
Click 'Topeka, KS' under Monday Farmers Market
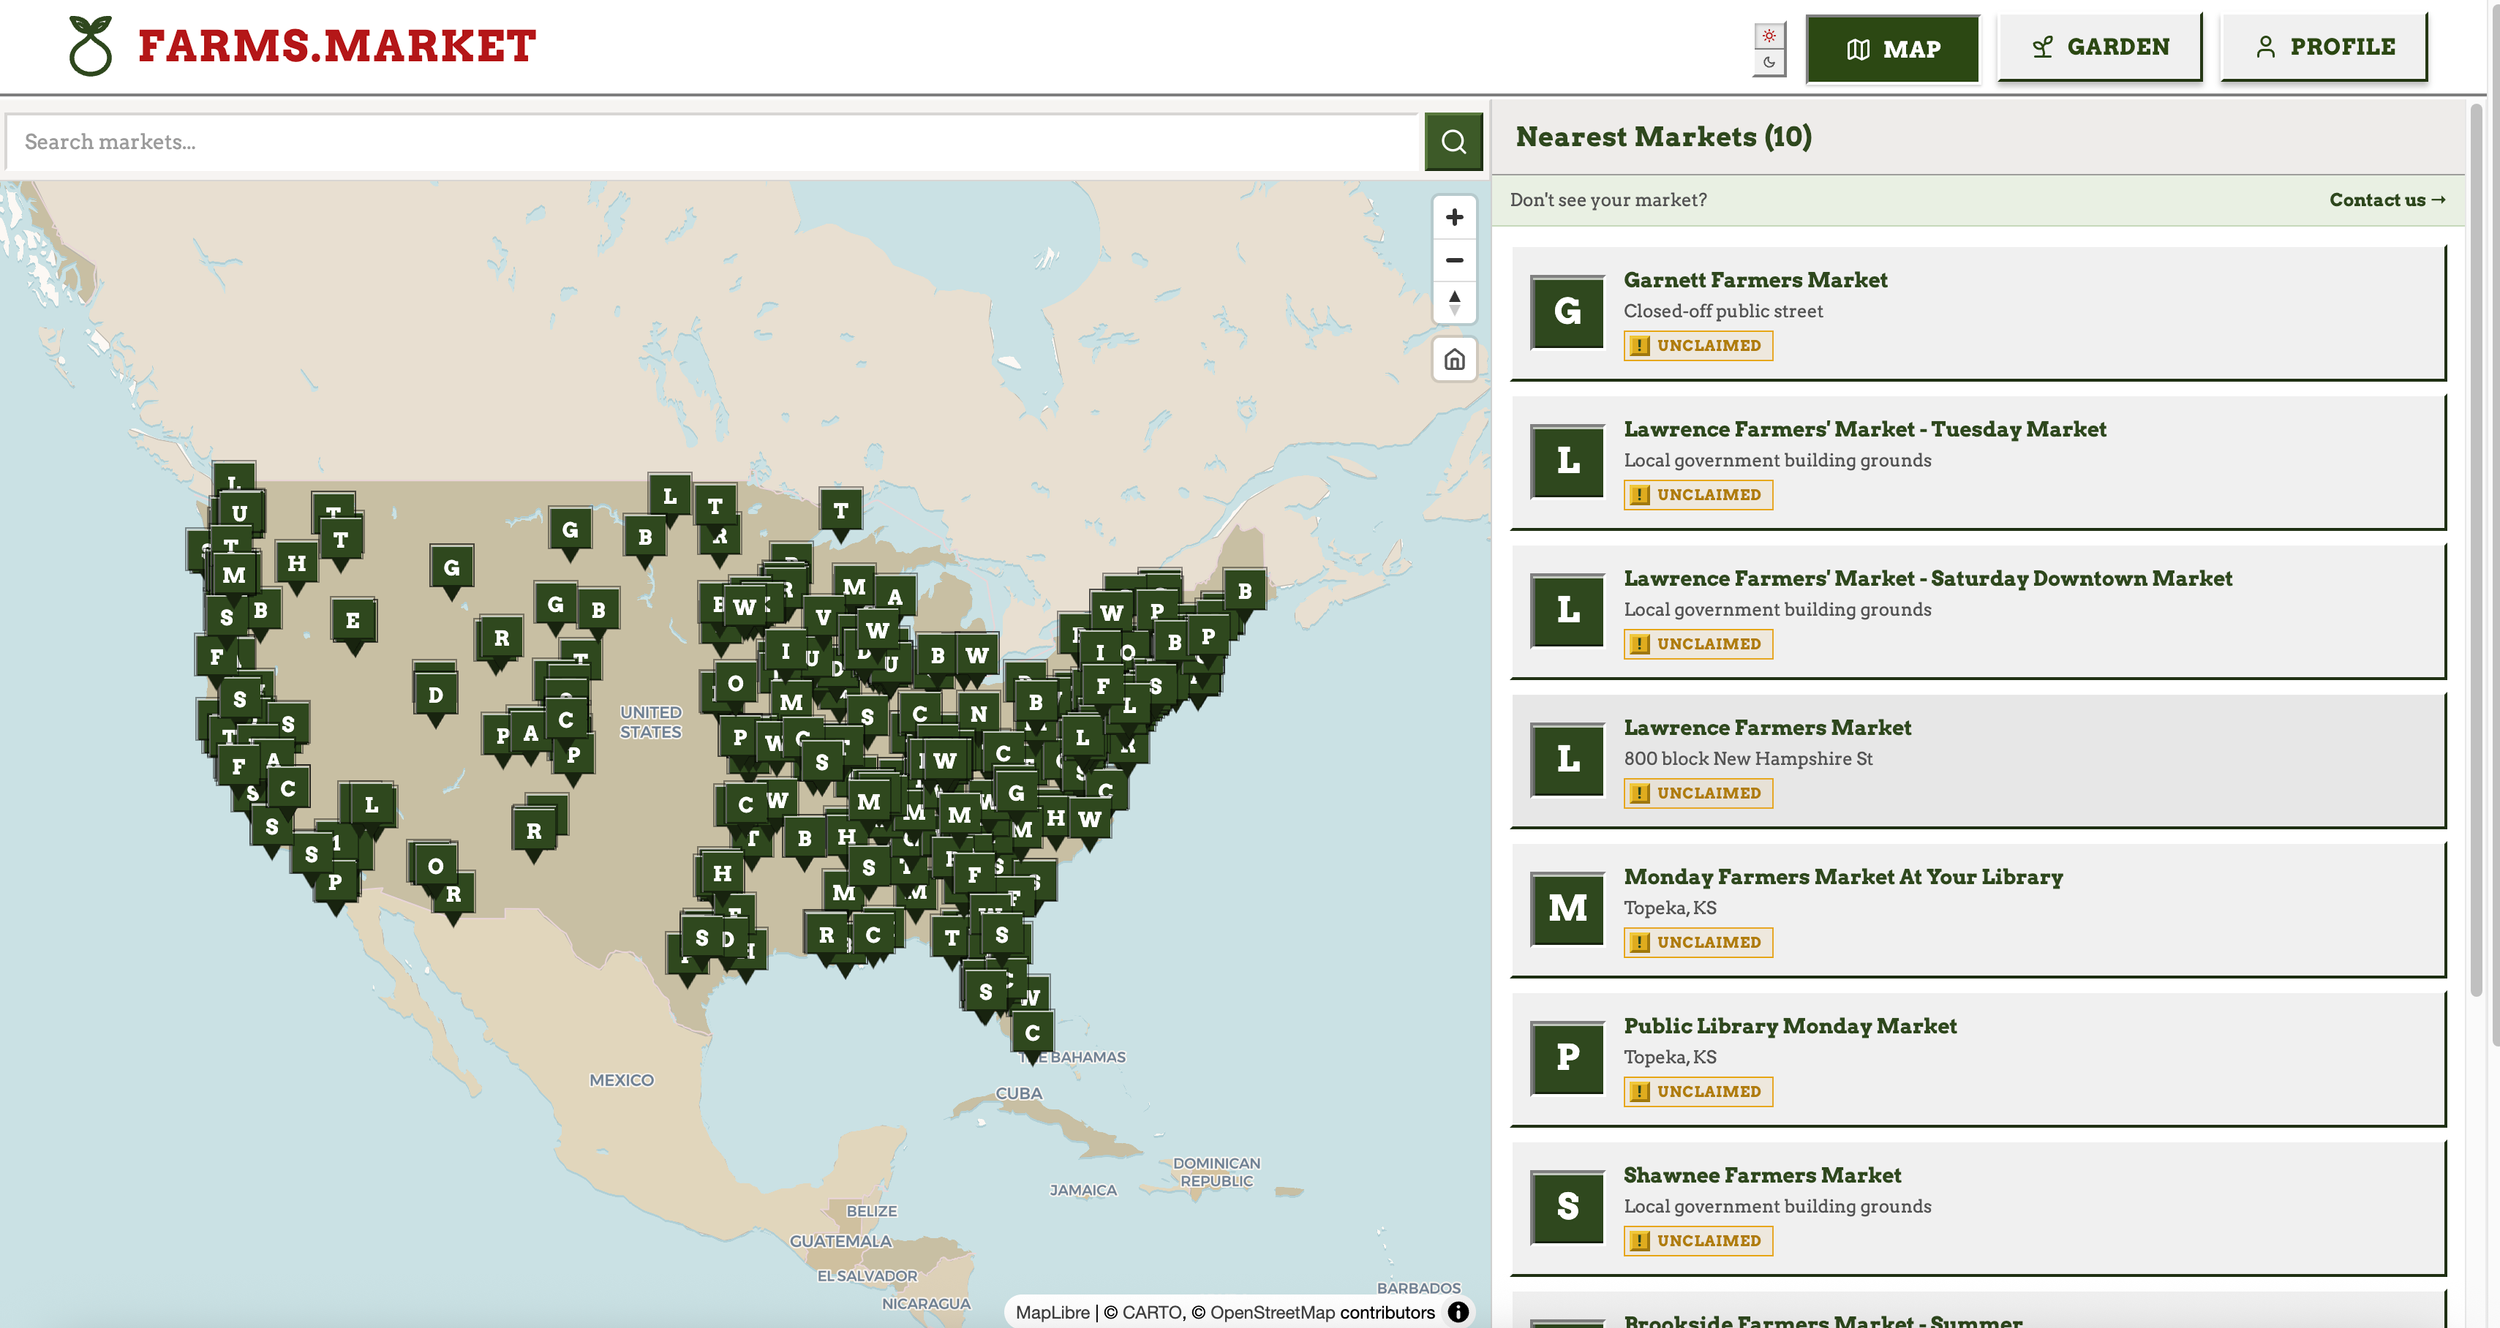pos(1670,908)
